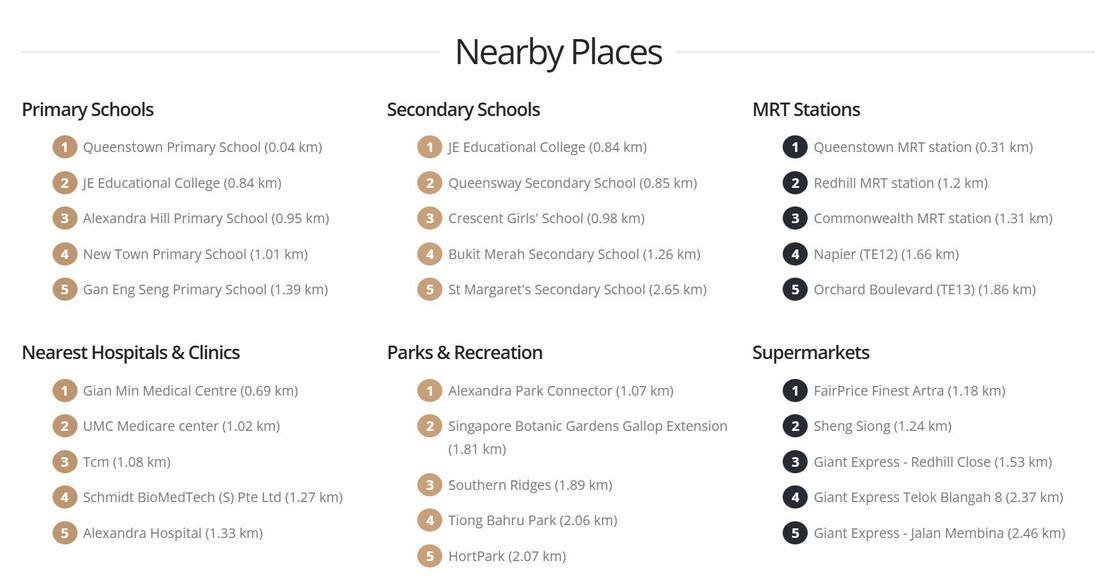Click number 2 badge beside Singapore Botanic Gardens
The image size is (1100, 588).
429,426
